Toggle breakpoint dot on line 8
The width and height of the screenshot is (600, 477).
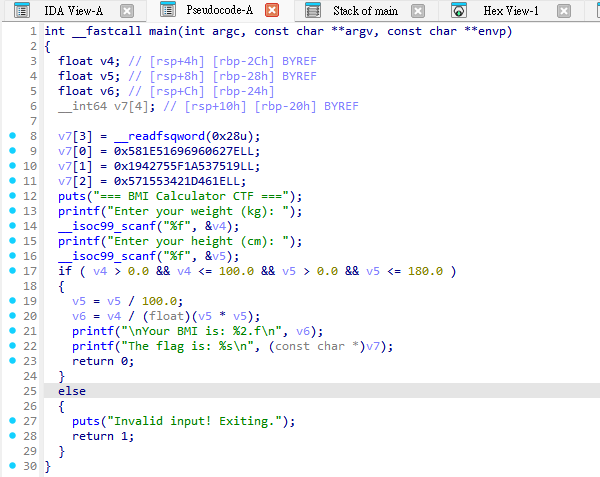pos(13,135)
